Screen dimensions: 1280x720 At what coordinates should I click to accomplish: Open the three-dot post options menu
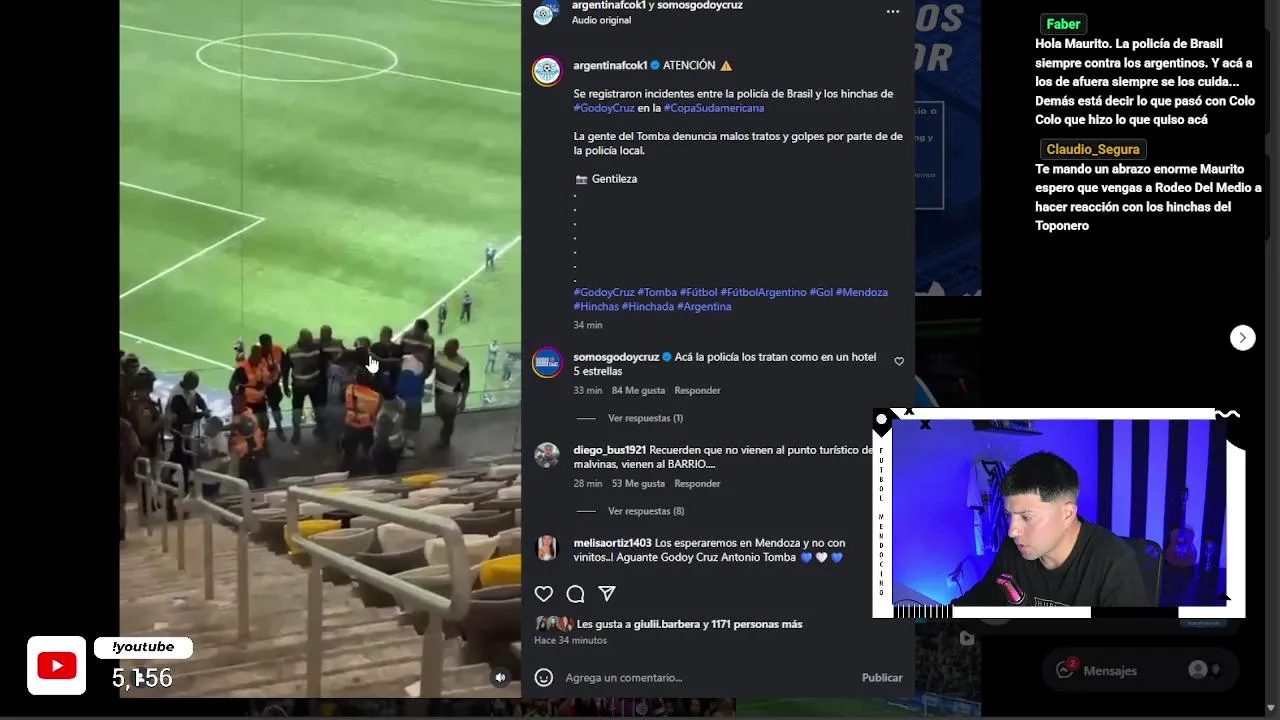pos(893,12)
